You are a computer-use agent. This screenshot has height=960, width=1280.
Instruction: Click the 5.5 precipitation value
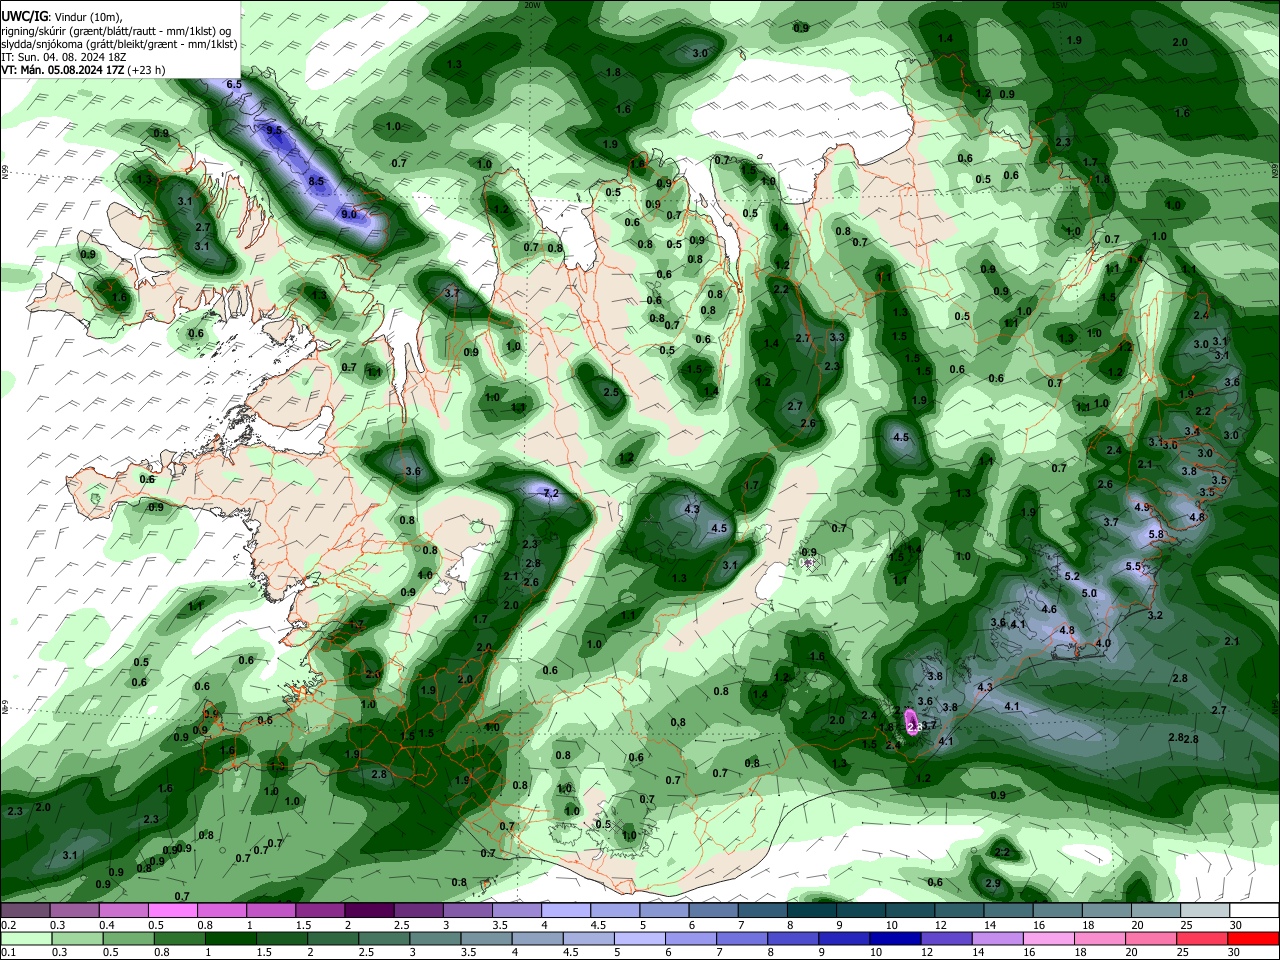1134,567
